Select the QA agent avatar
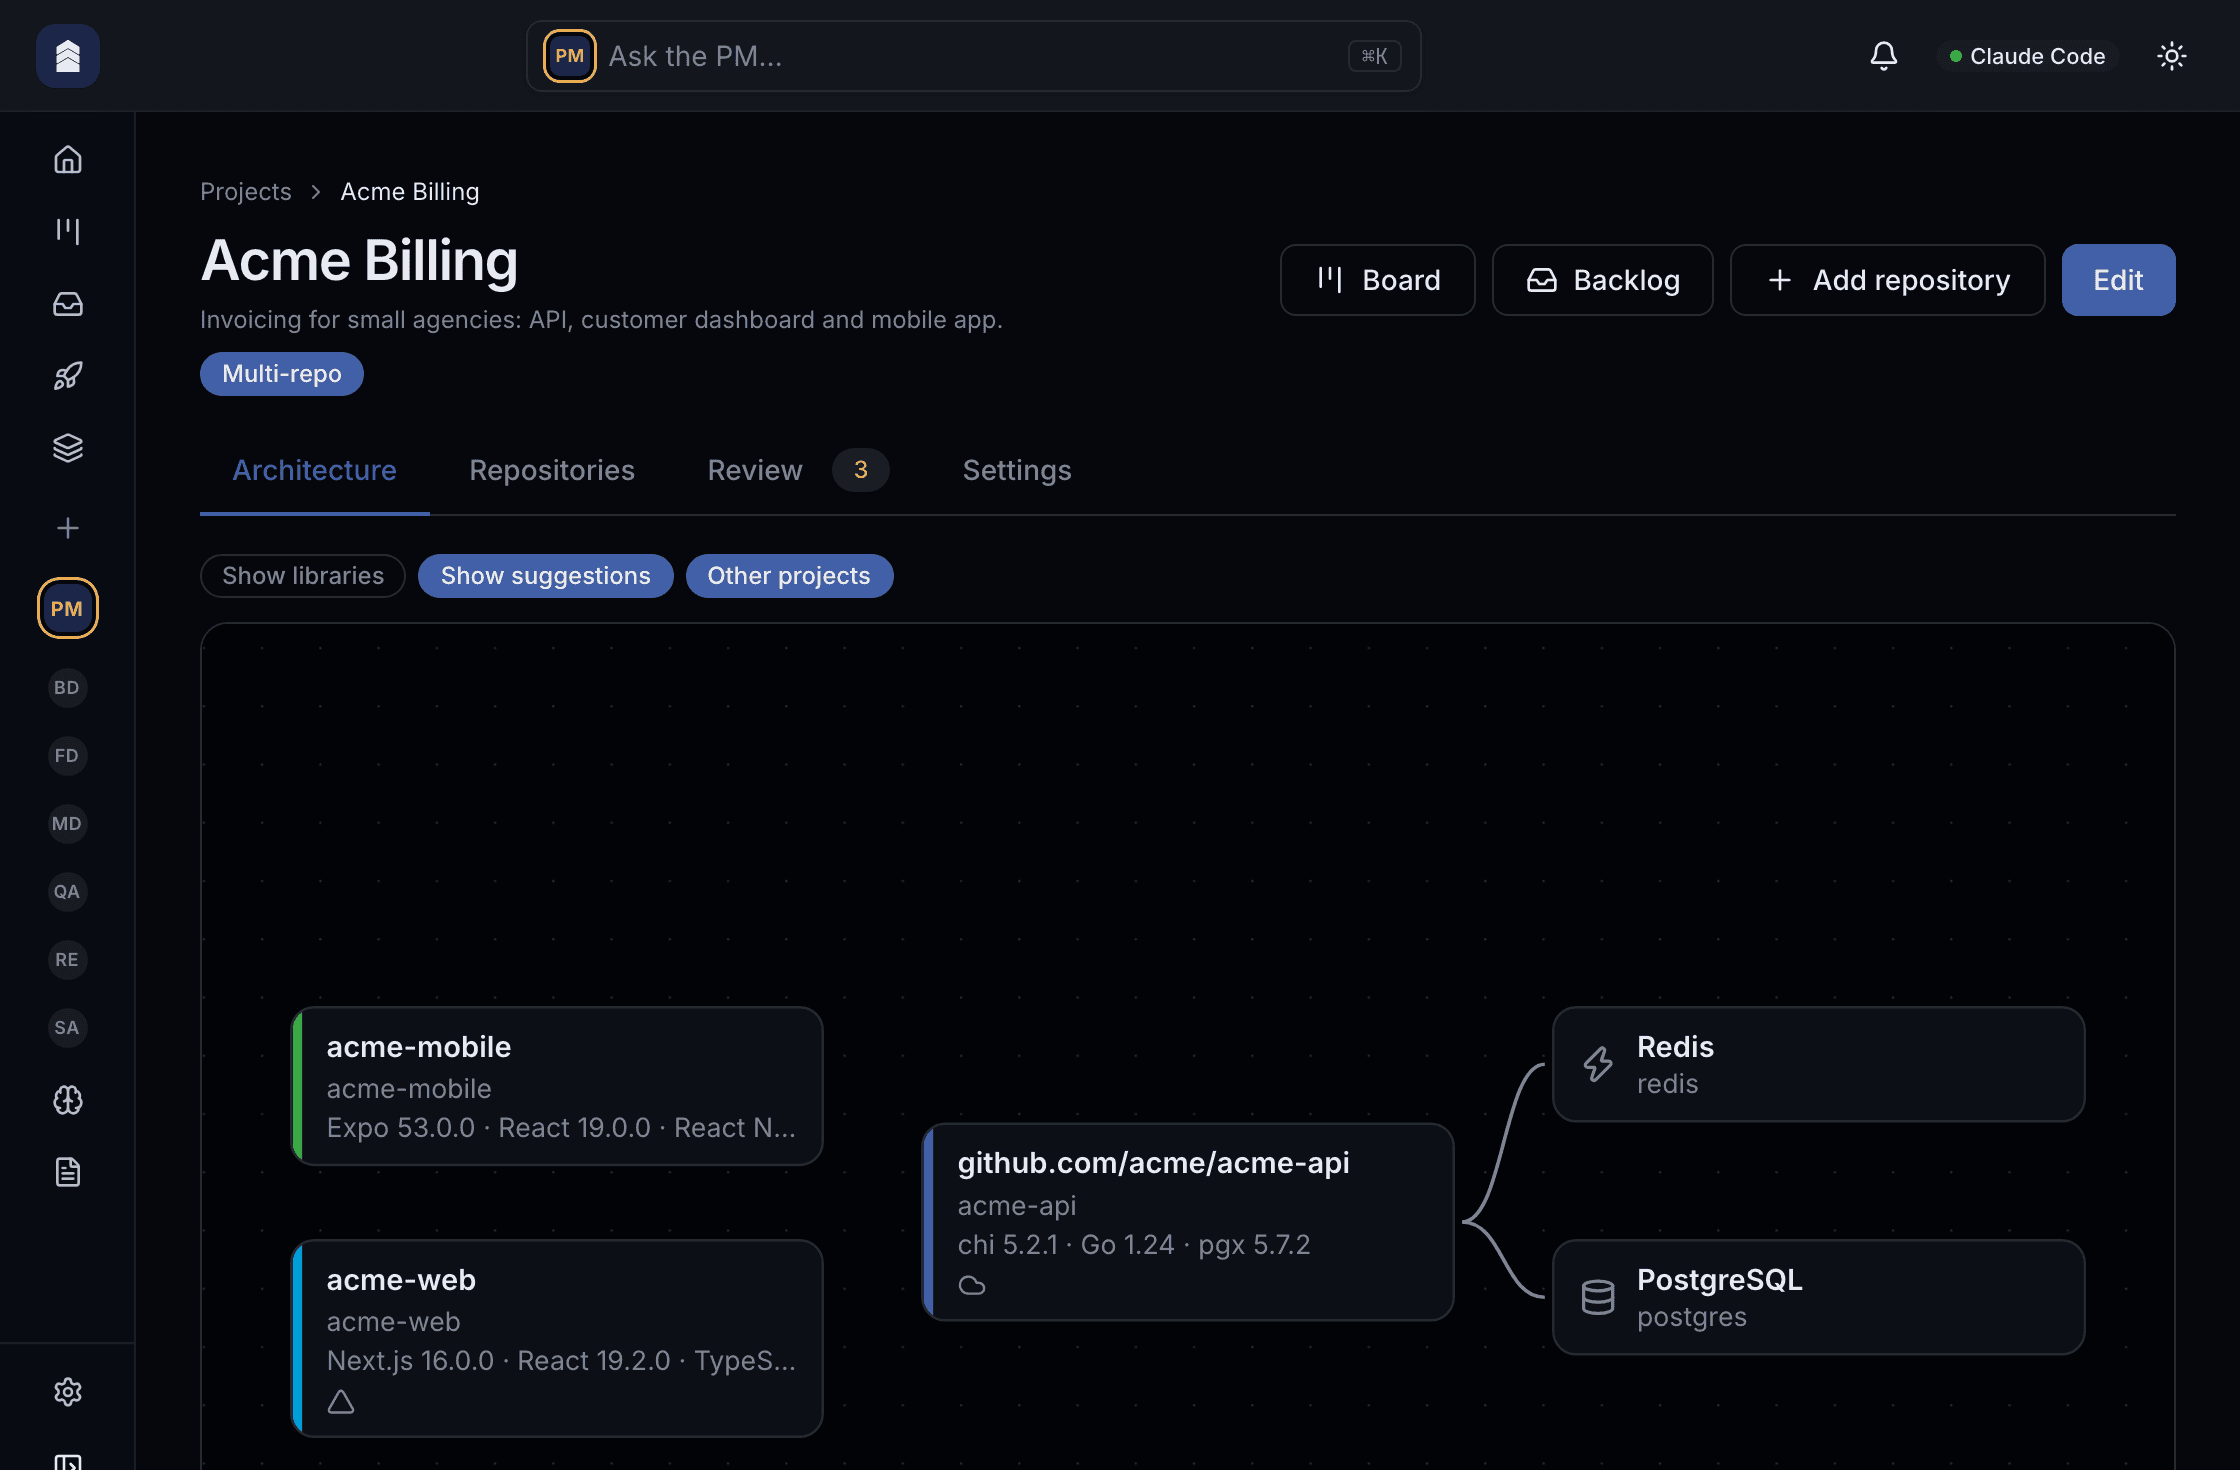The height and width of the screenshot is (1470, 2240). pos(67,892)
